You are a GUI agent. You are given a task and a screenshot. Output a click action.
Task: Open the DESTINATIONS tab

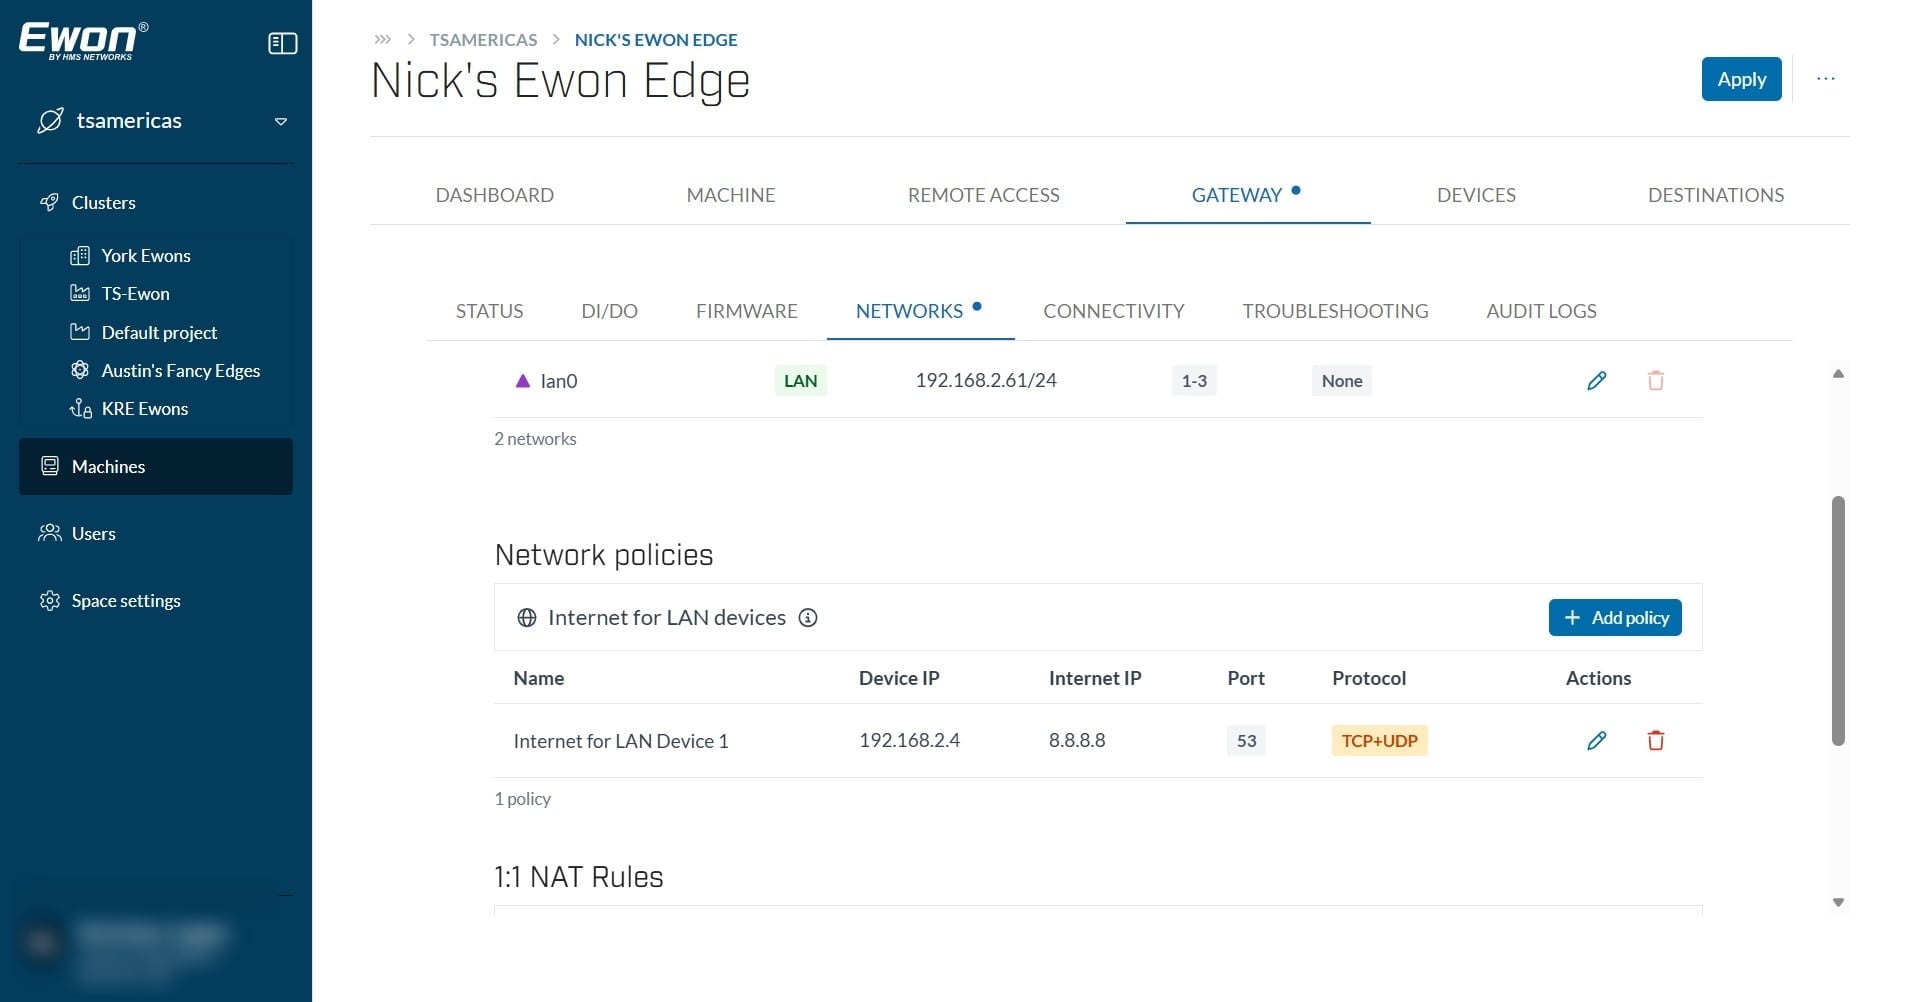(x=1716, y=195)
